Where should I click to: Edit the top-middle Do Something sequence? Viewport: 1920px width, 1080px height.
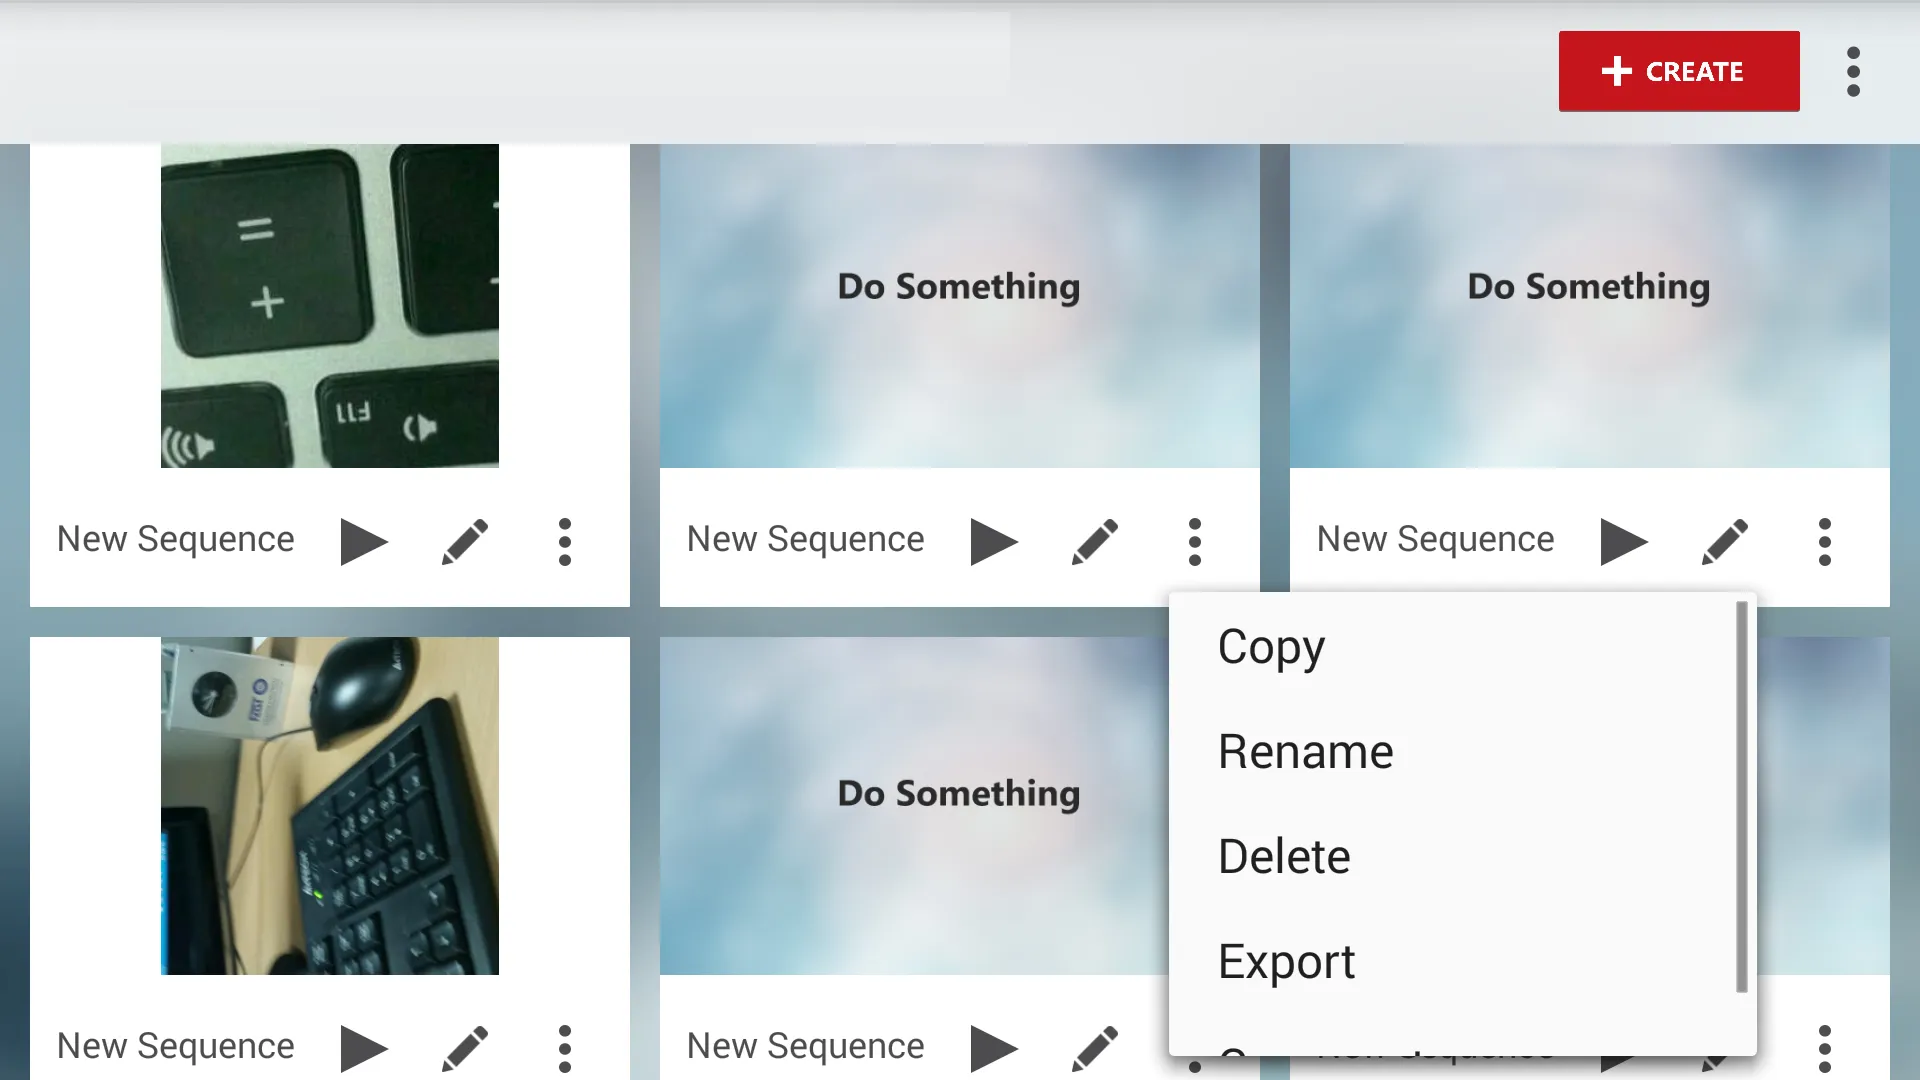(x=1095, y=542)
